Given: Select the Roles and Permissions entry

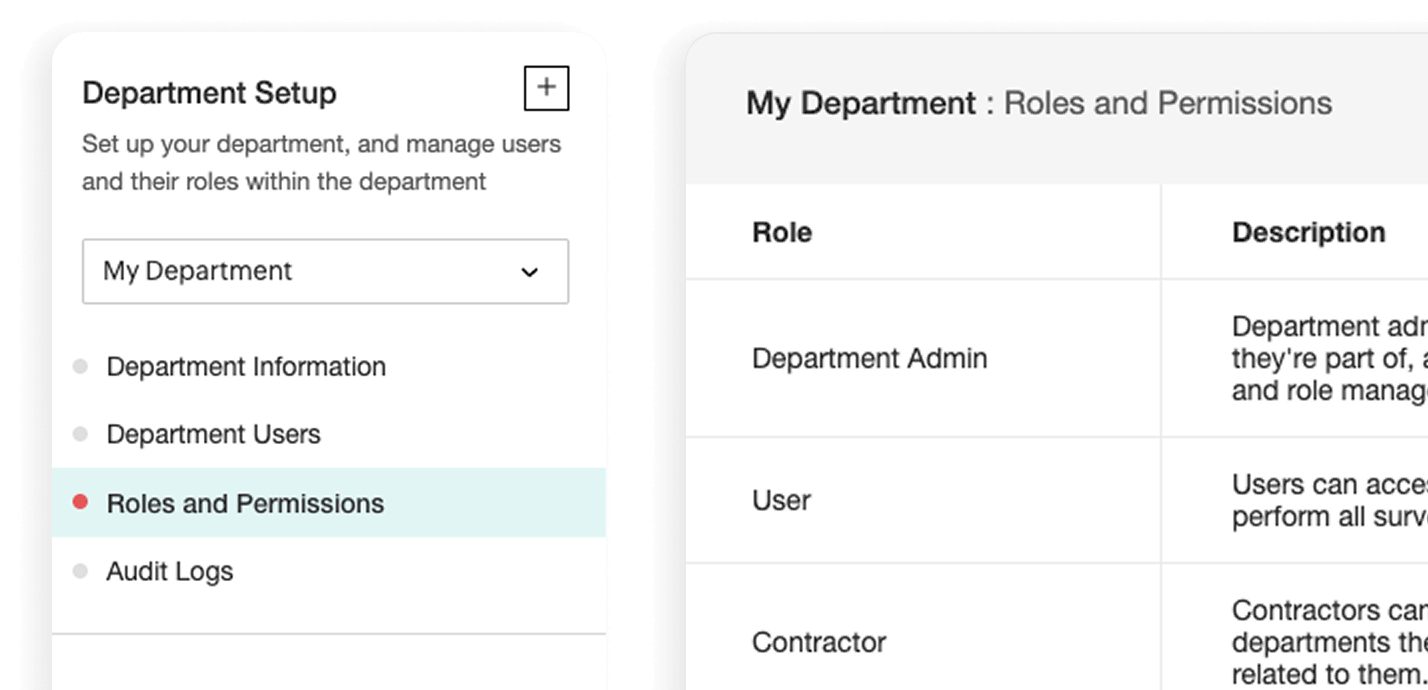Looking at the screenshot, I should pyautogui.click(x=244, y=504).
